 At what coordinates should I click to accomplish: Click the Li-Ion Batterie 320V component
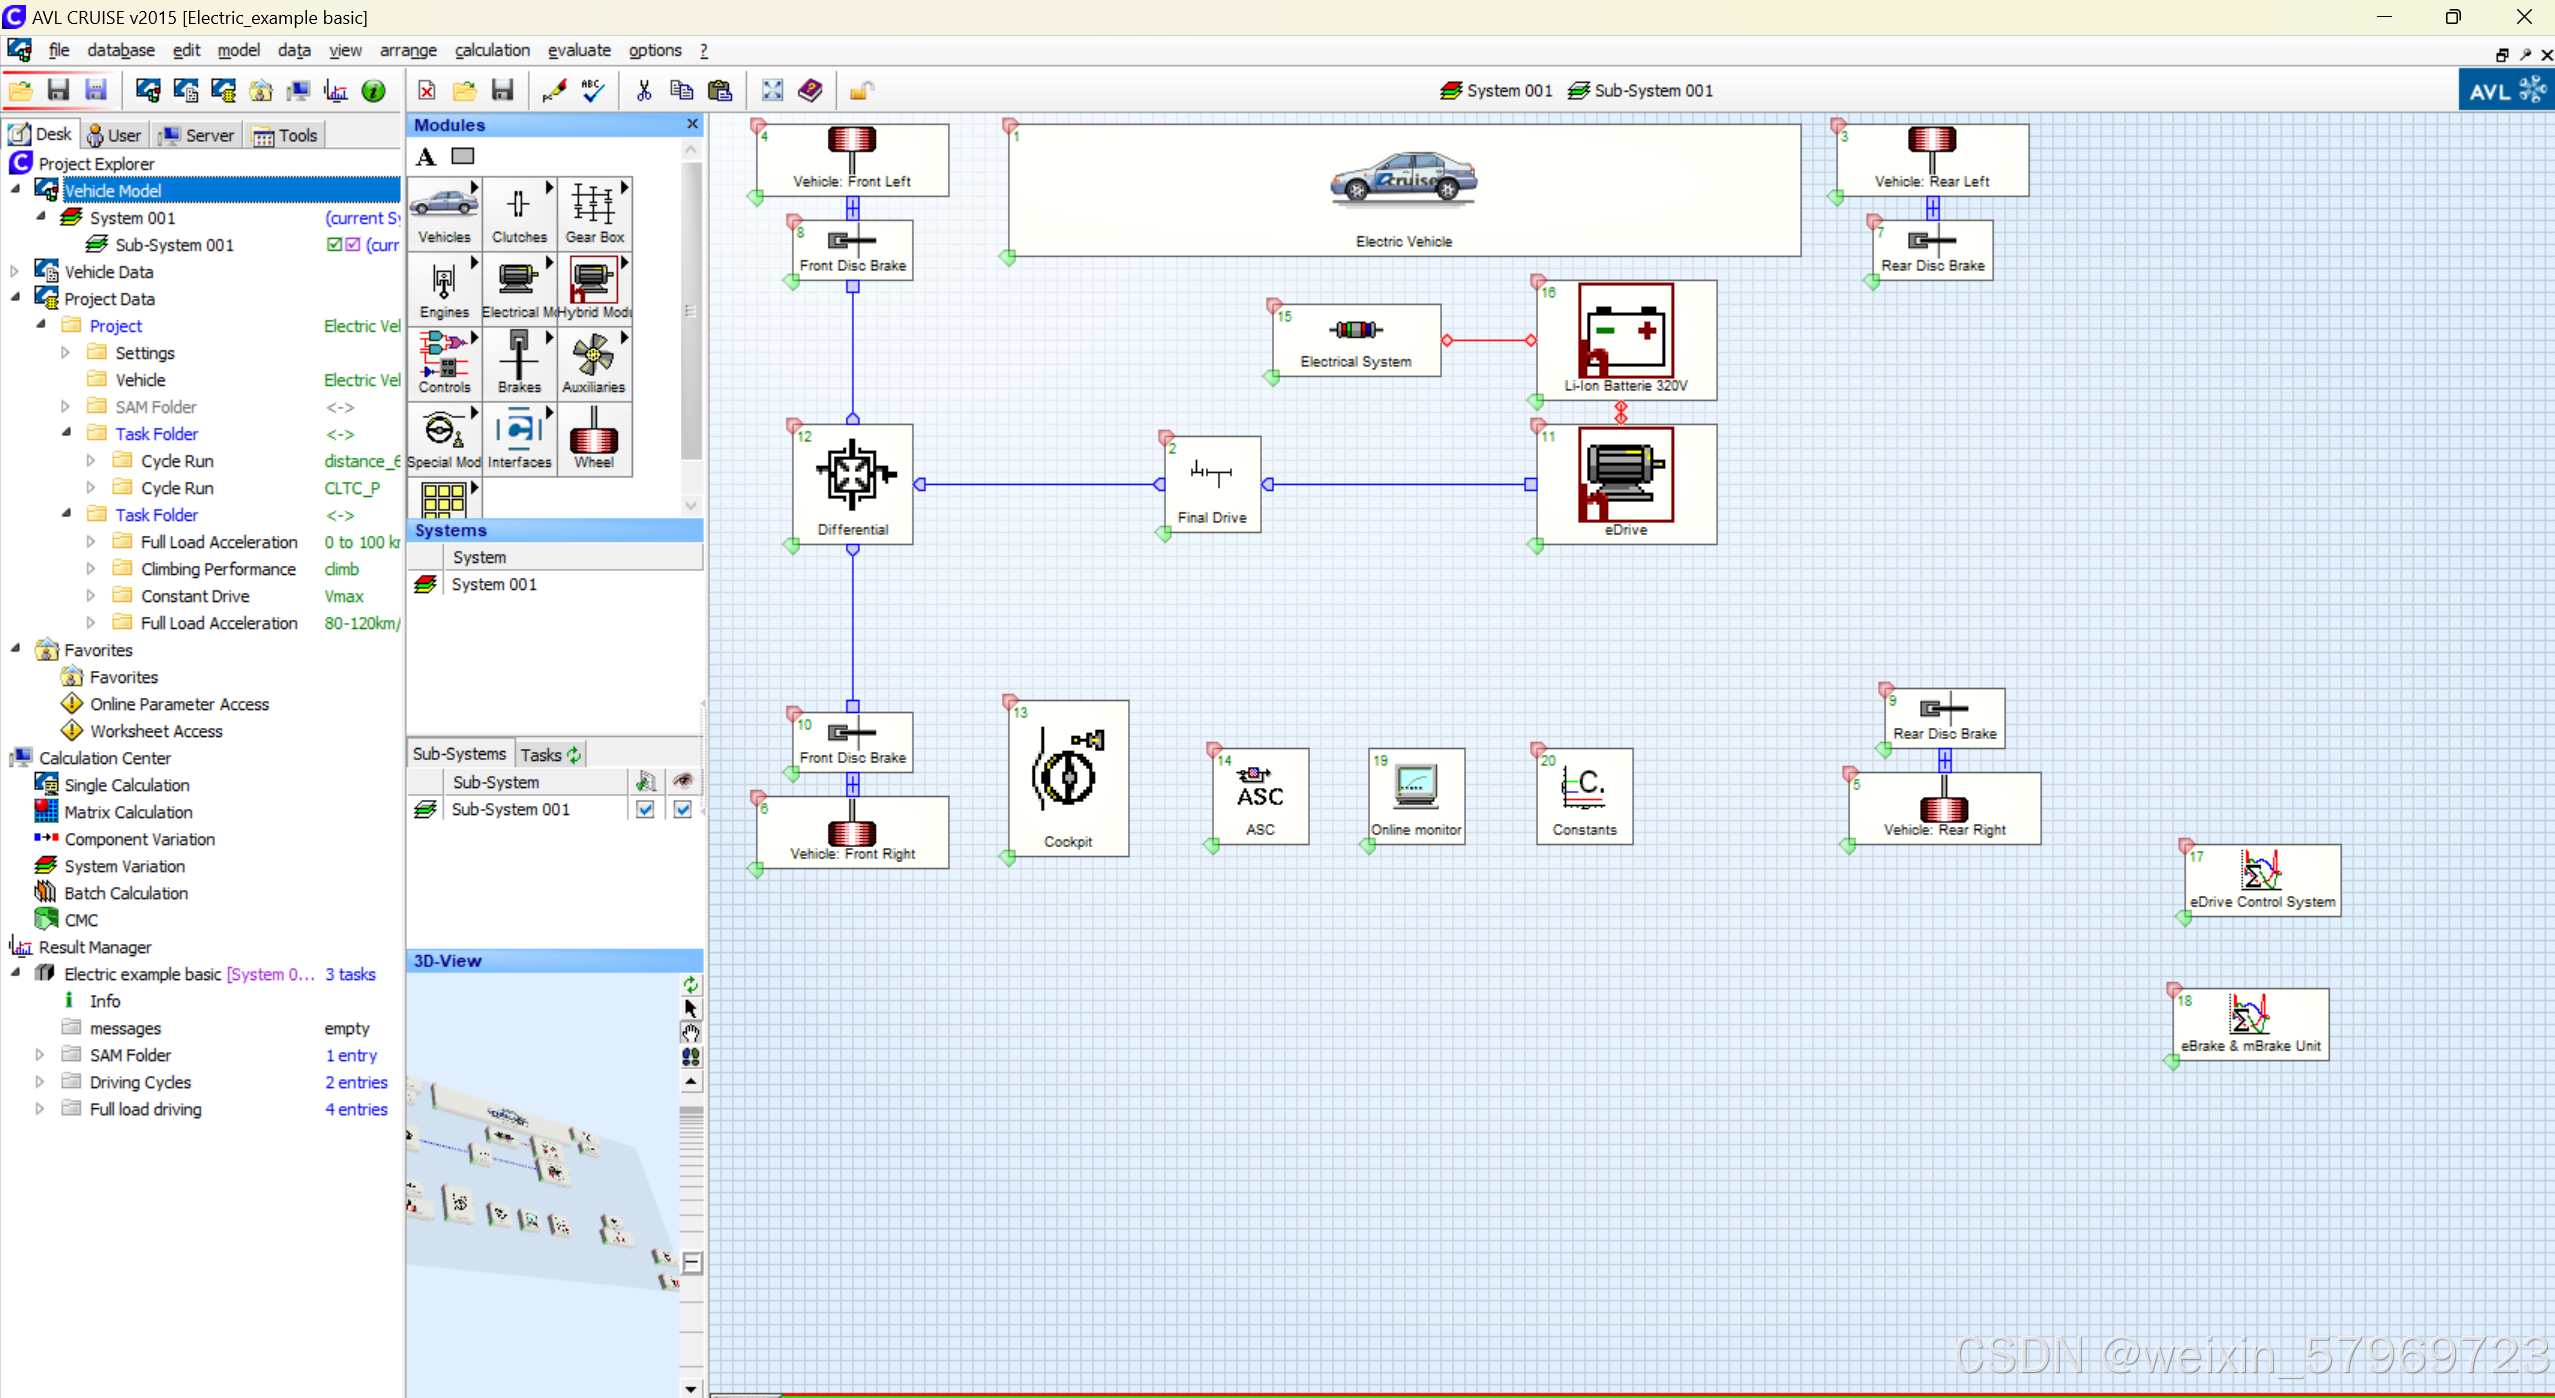1625,334
